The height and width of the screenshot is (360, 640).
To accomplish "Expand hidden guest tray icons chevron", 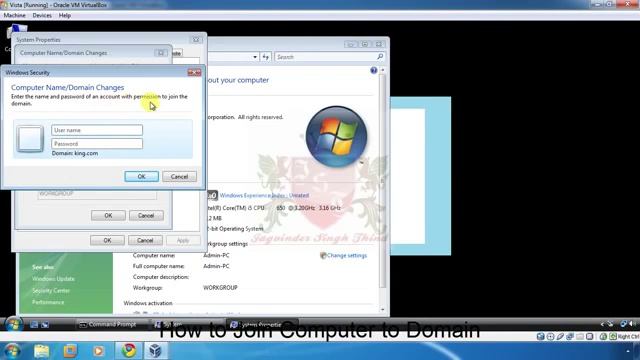I will pyautogui.click(x=602, y=324).
